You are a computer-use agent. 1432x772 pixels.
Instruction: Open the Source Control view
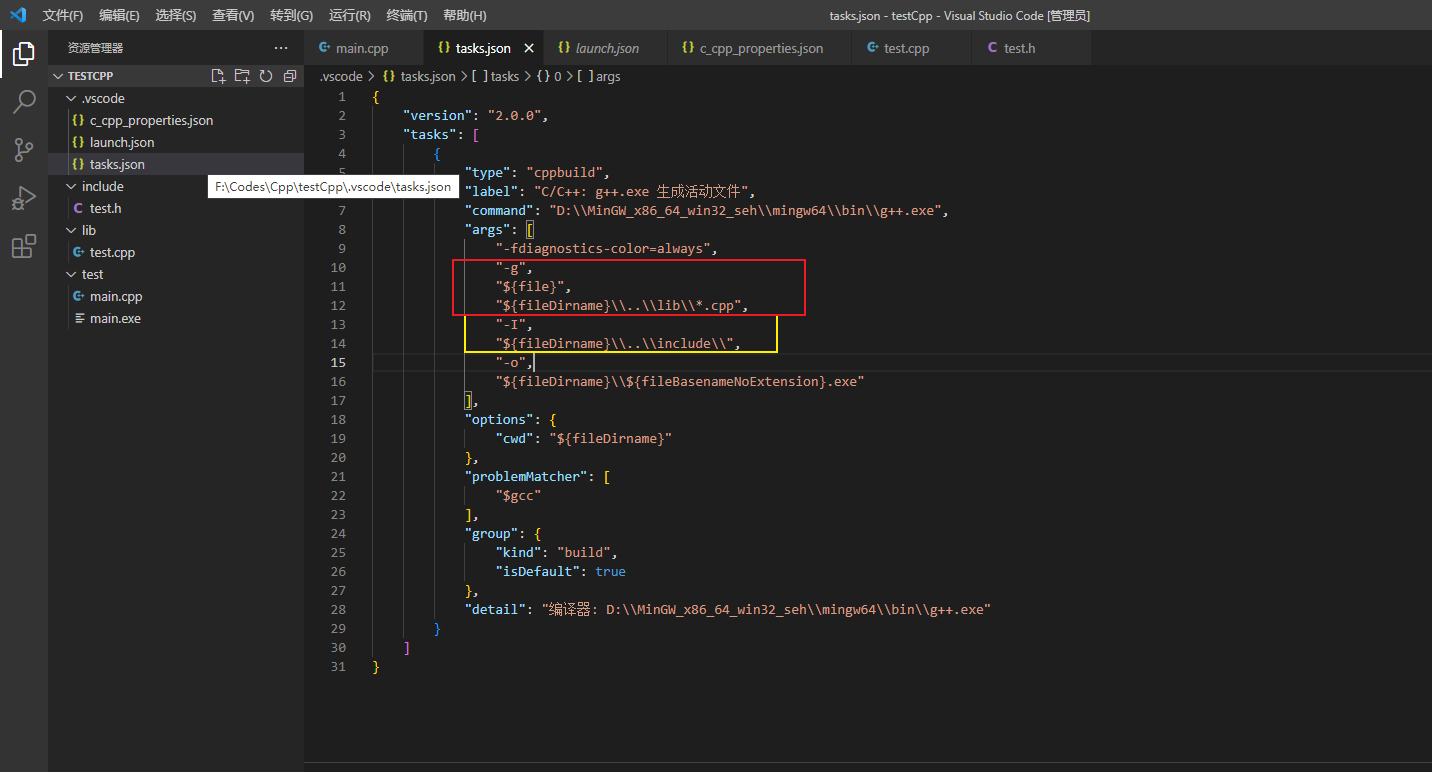point(24,149)
